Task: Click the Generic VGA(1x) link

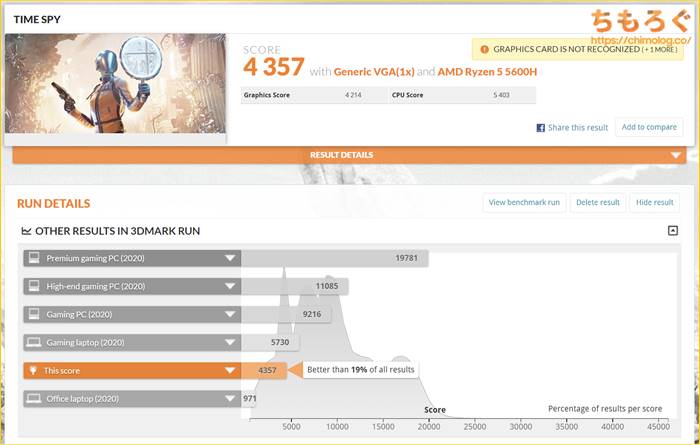Action: [374, 72]
